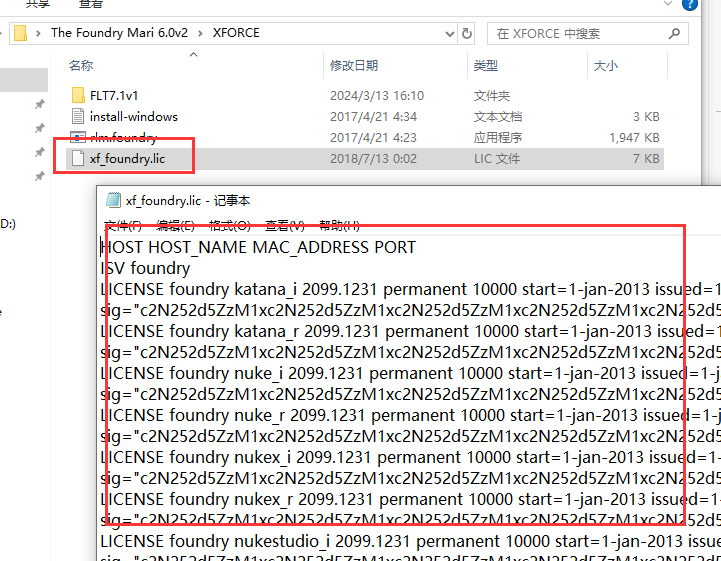The height and width of the screenshot is (561, 721).
Task: Sort by the 类型 column header
Action: pos(486,65)
